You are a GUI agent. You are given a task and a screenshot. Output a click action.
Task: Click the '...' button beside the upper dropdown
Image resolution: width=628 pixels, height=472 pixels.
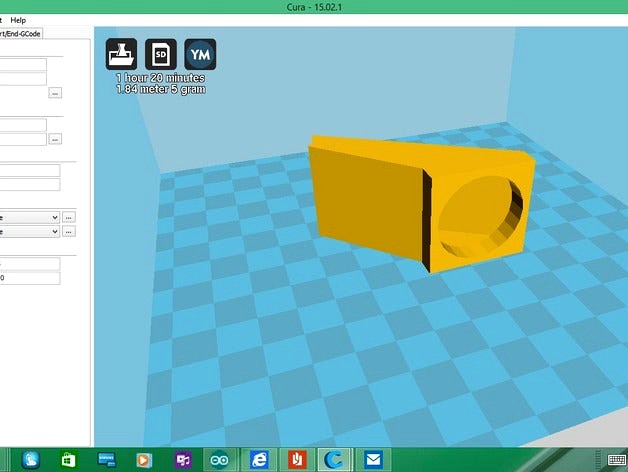69,216
